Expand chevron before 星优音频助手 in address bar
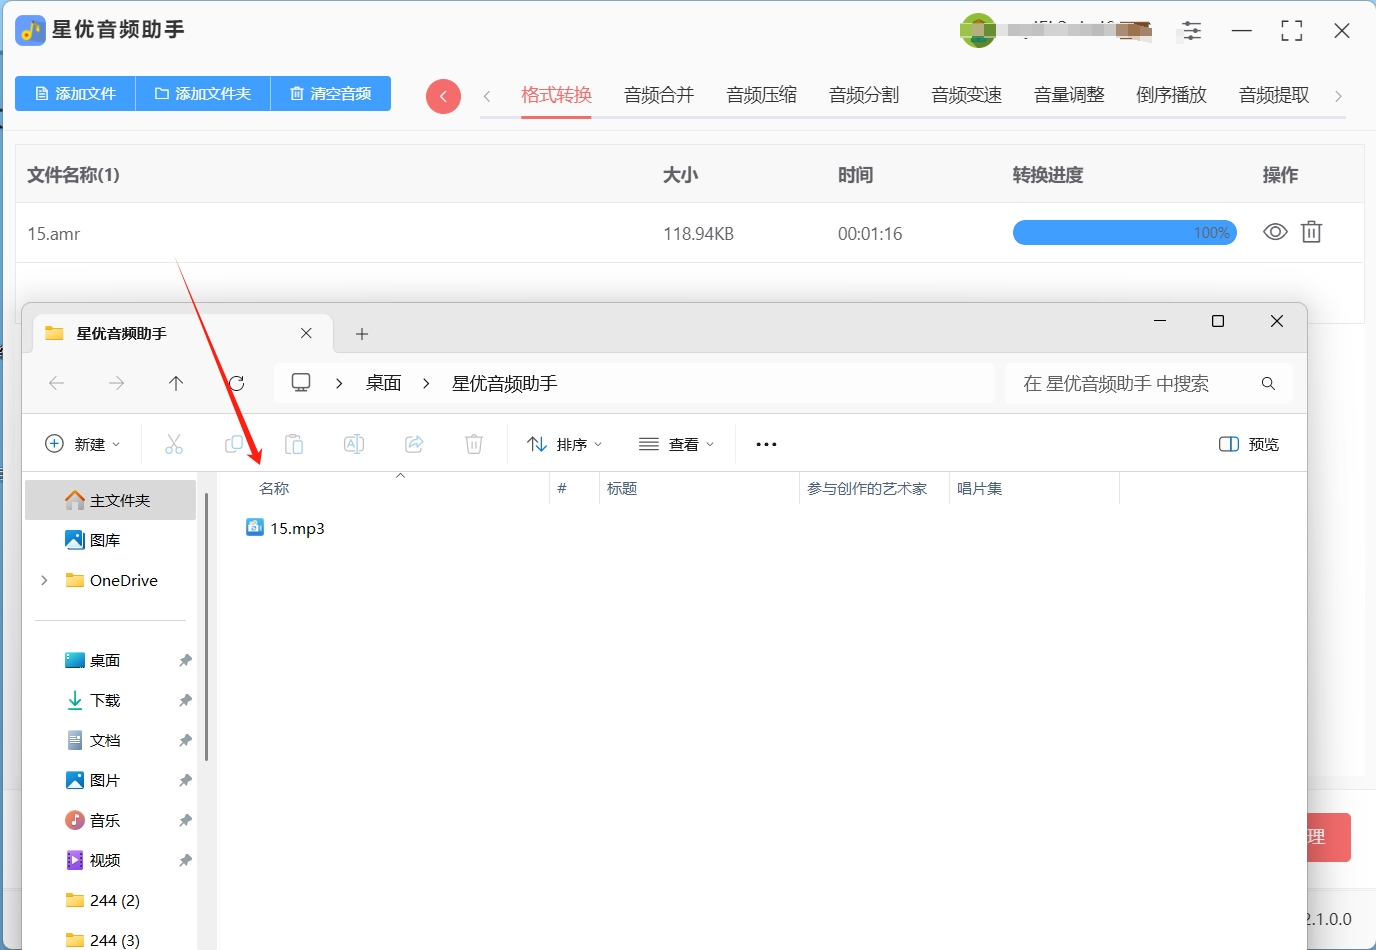Viewport: 1376px width, 950px height. tap(426, 383)
